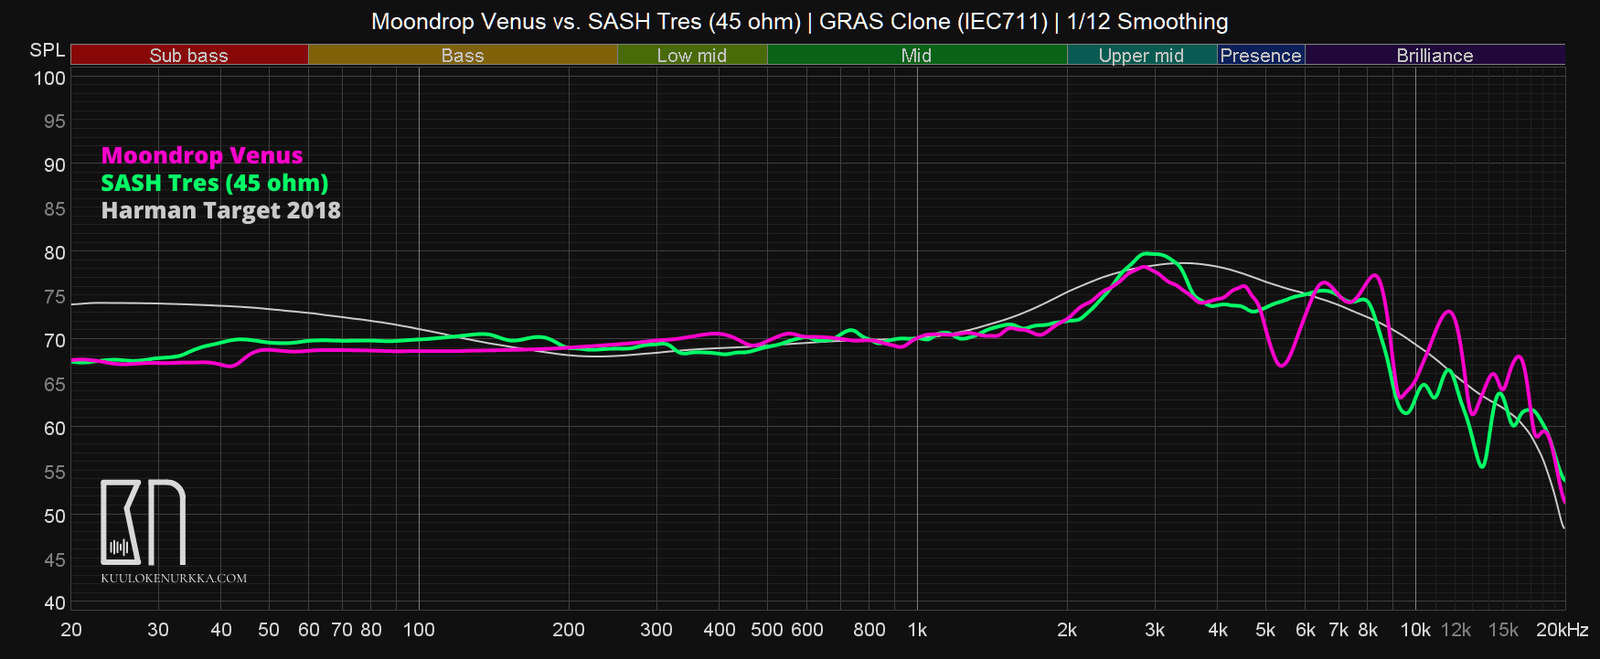Choose the Upper mid band header

click(1141, 55)
